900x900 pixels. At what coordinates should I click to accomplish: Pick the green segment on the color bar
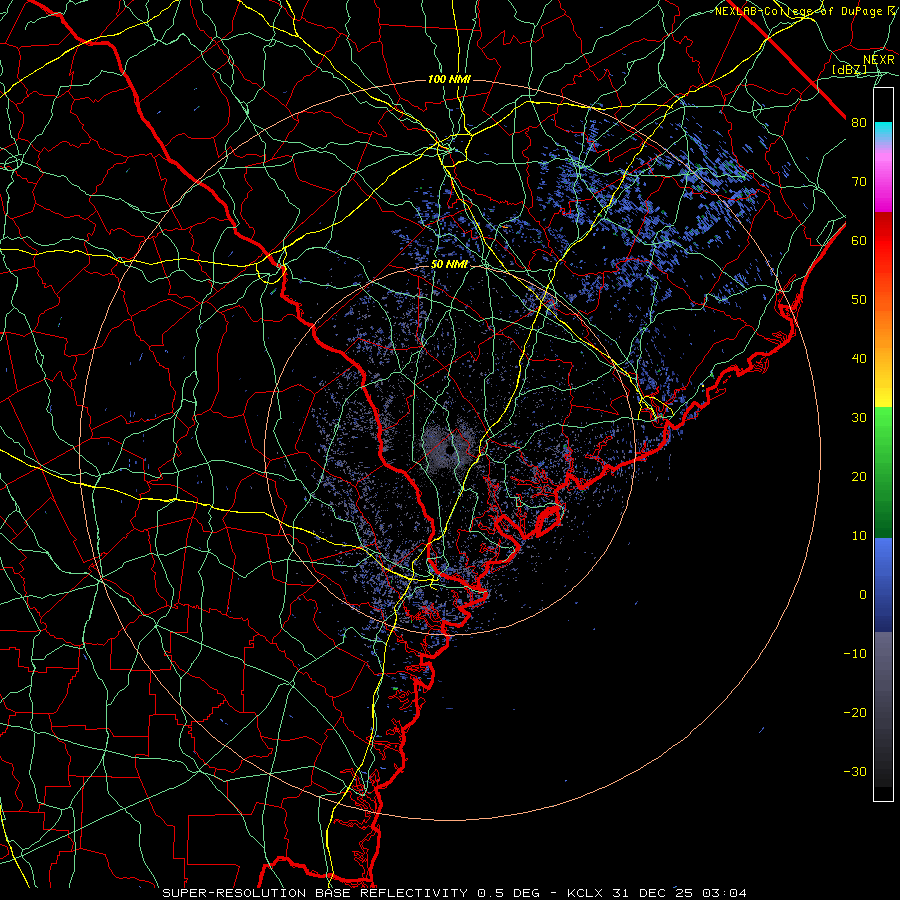coord(883,472)
